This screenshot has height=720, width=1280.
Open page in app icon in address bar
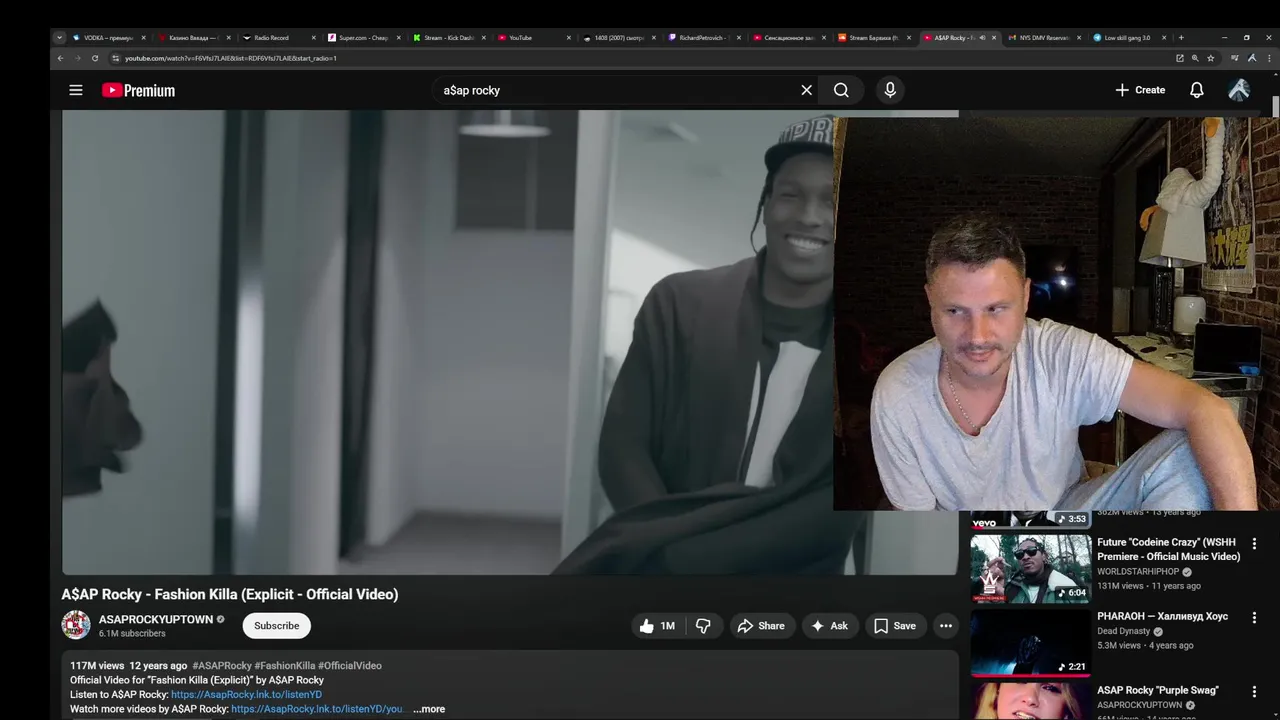pos(1180,58)
